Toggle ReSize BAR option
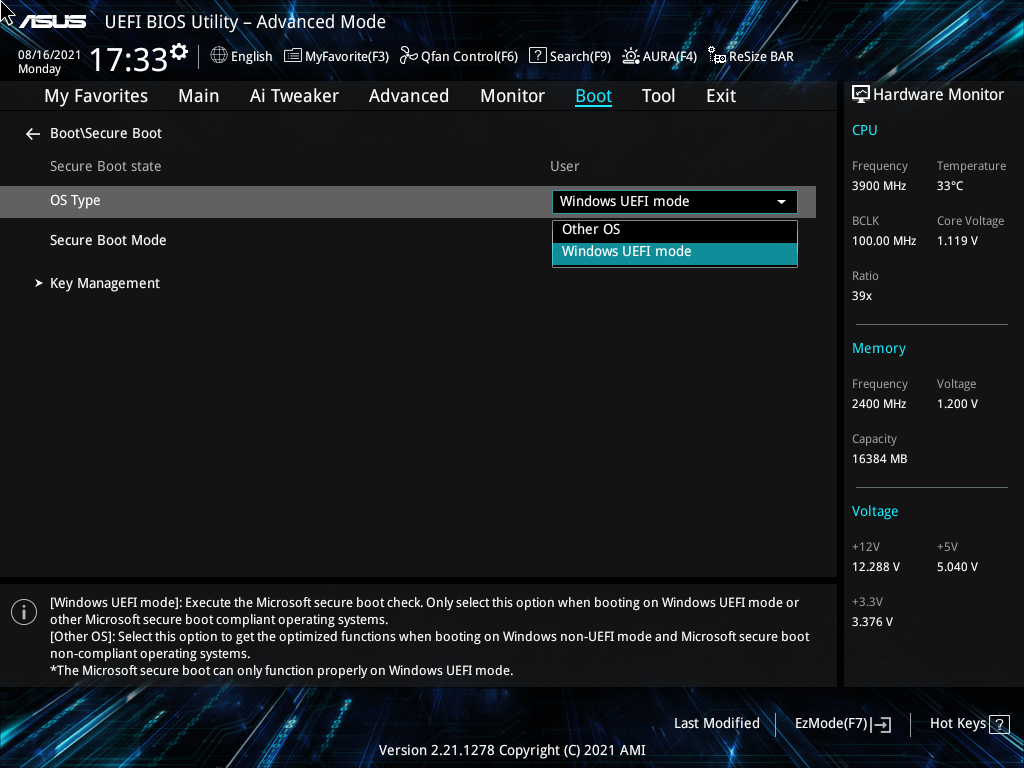The width and height of the screenshot is (1024, 768). 751,56
